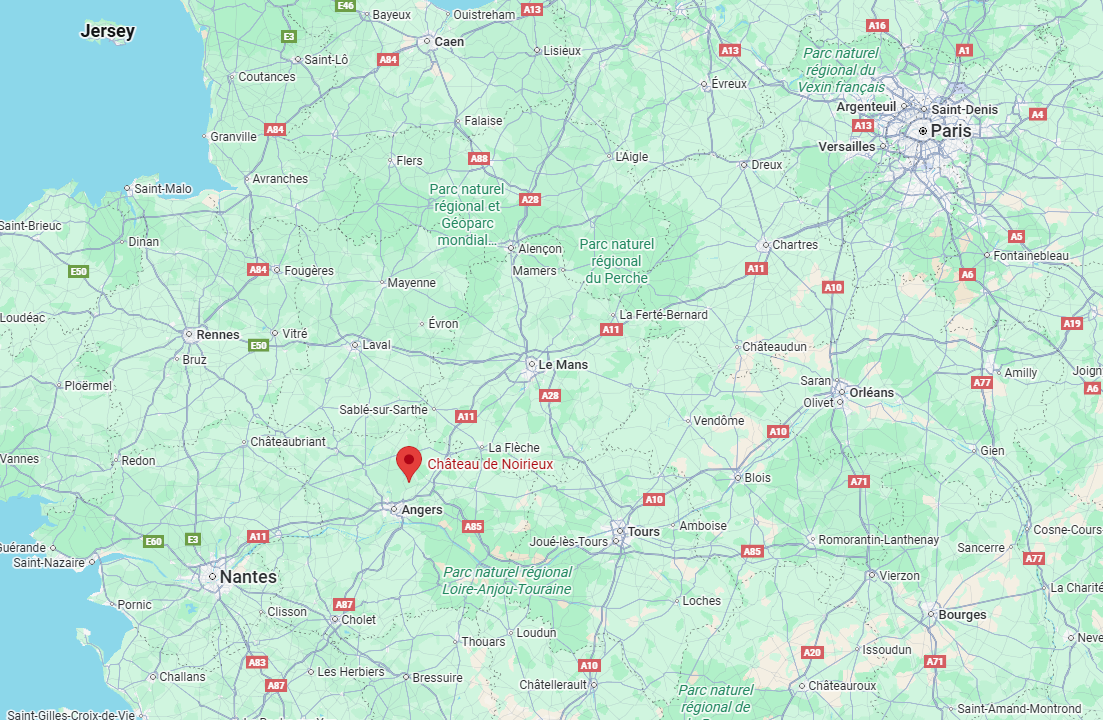This screenshot has height=720, width=1103.
Task: Open the Château de Noirieux label
Action: click(x=490, y=464)
